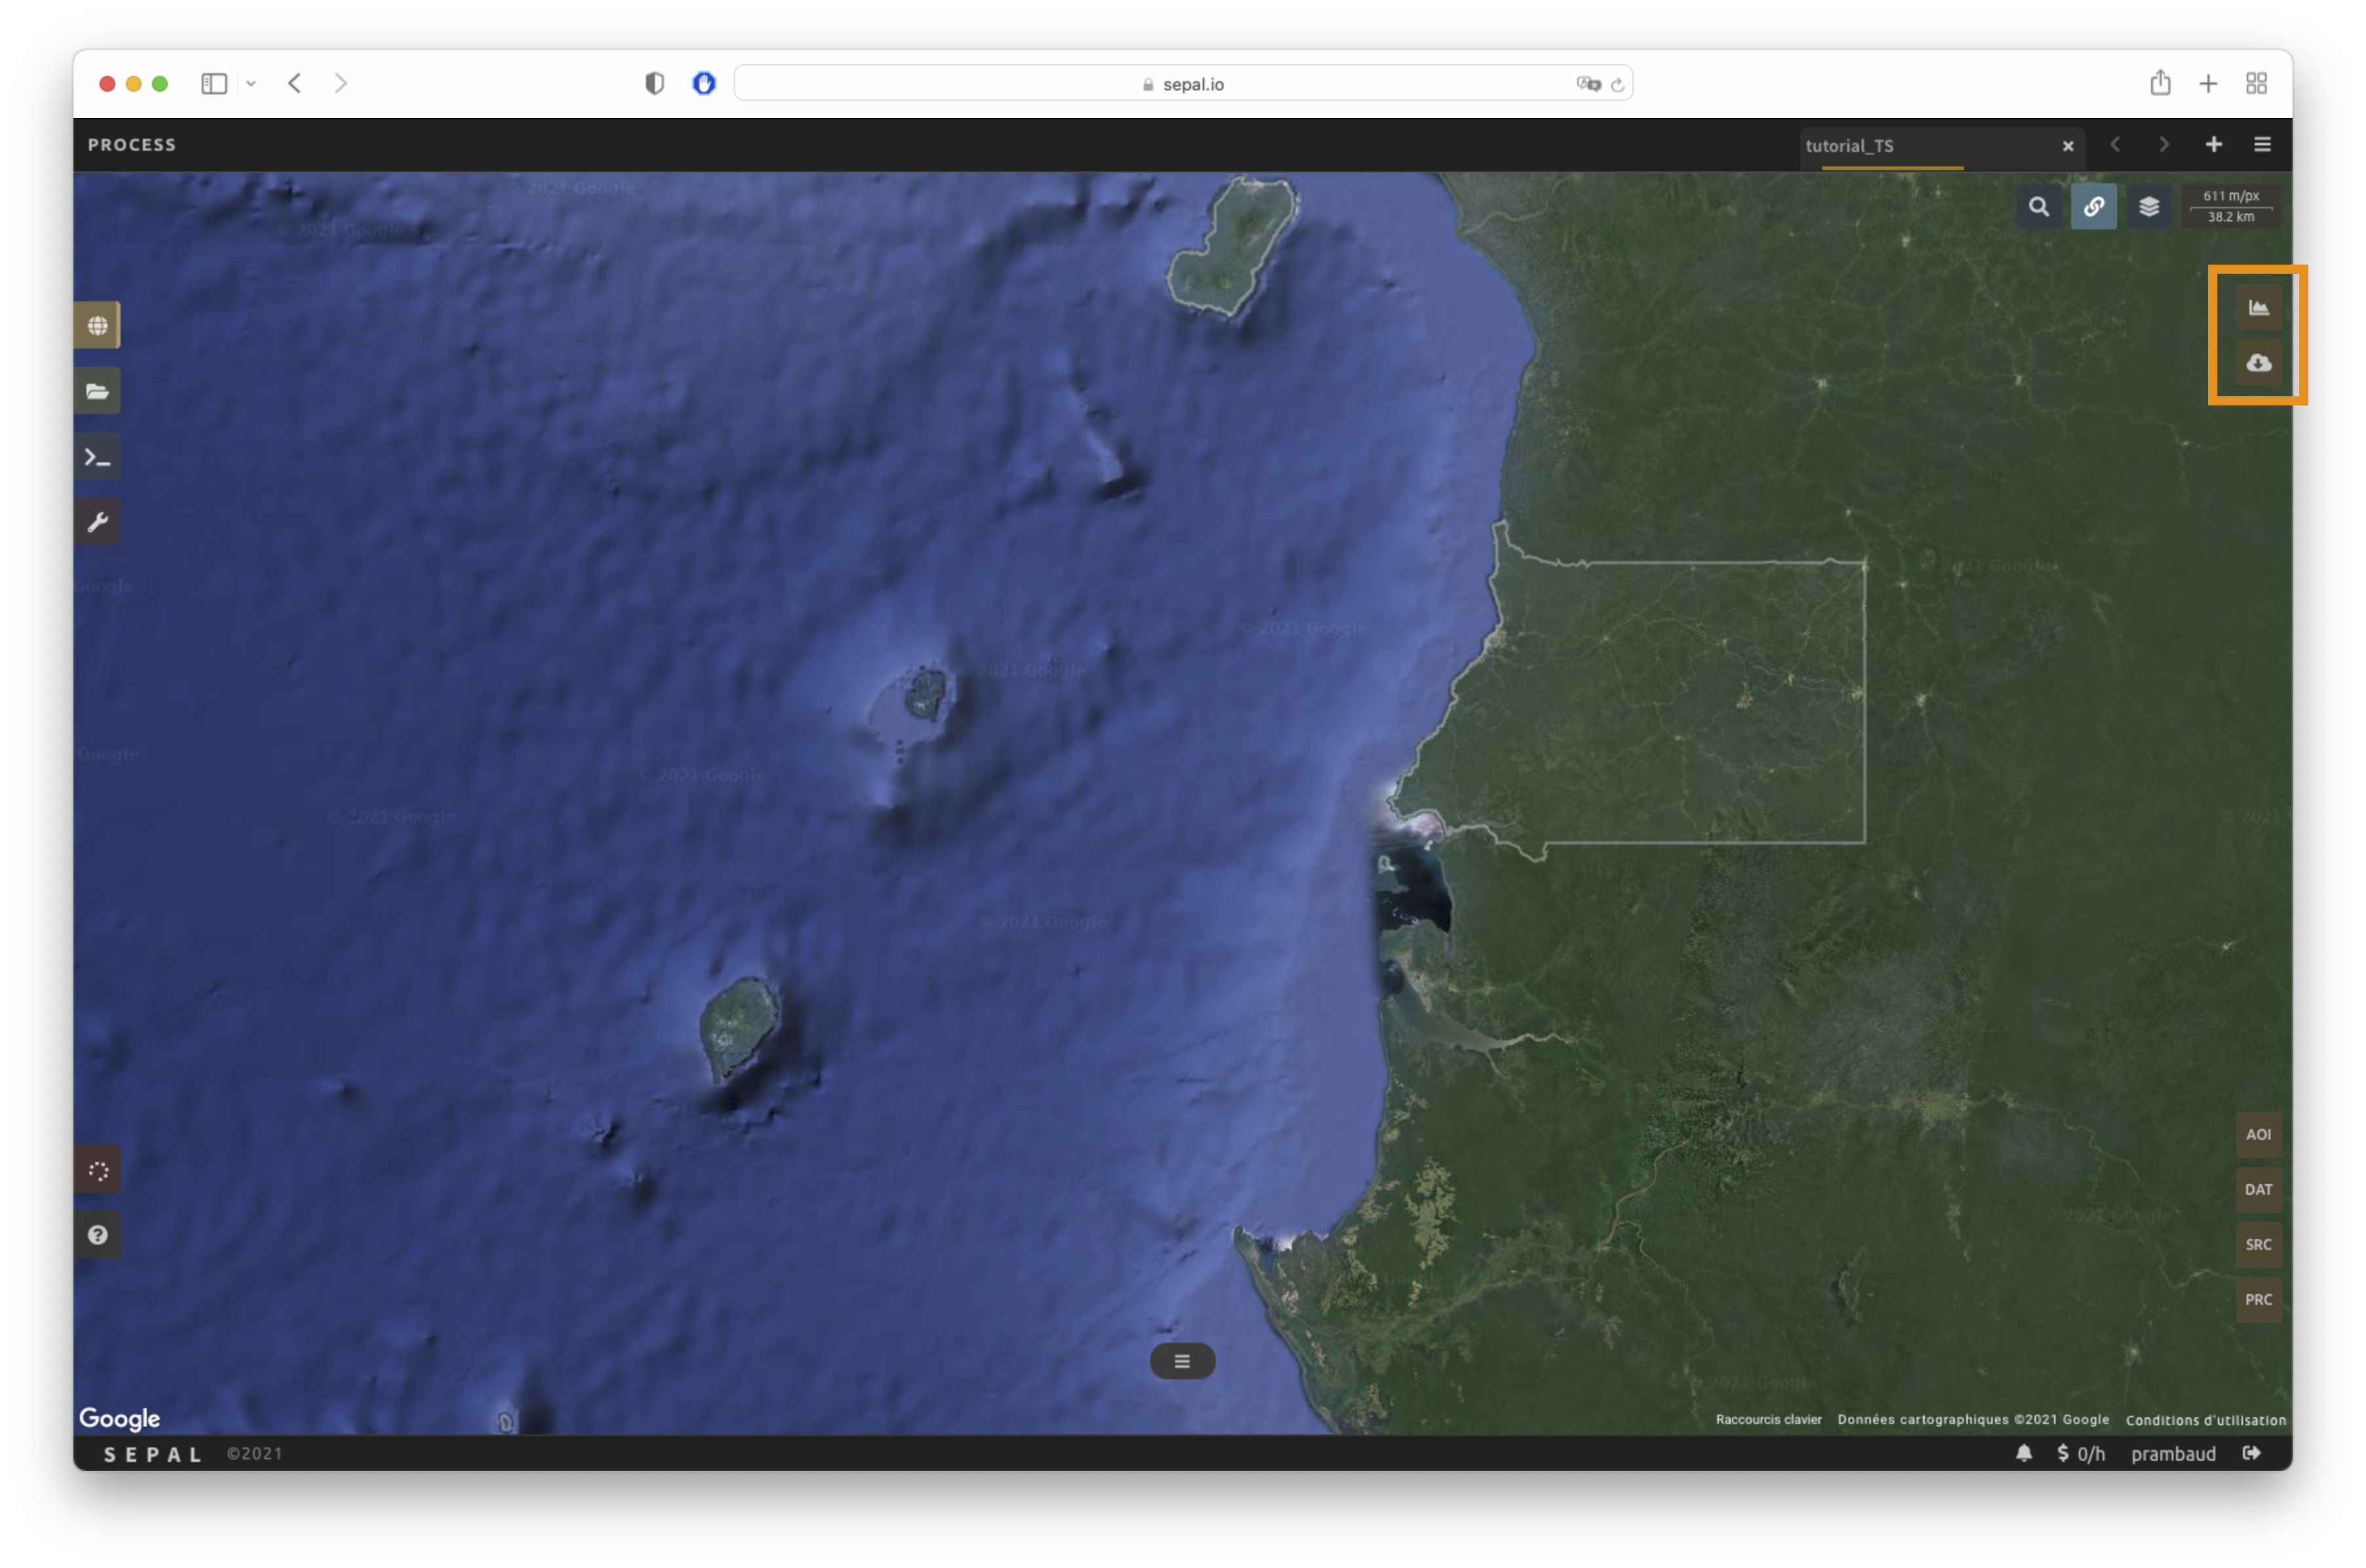This screenshot has height=1568, width=2366.
Task: Open the AOI panel button
Action: pos(2258,1134)
